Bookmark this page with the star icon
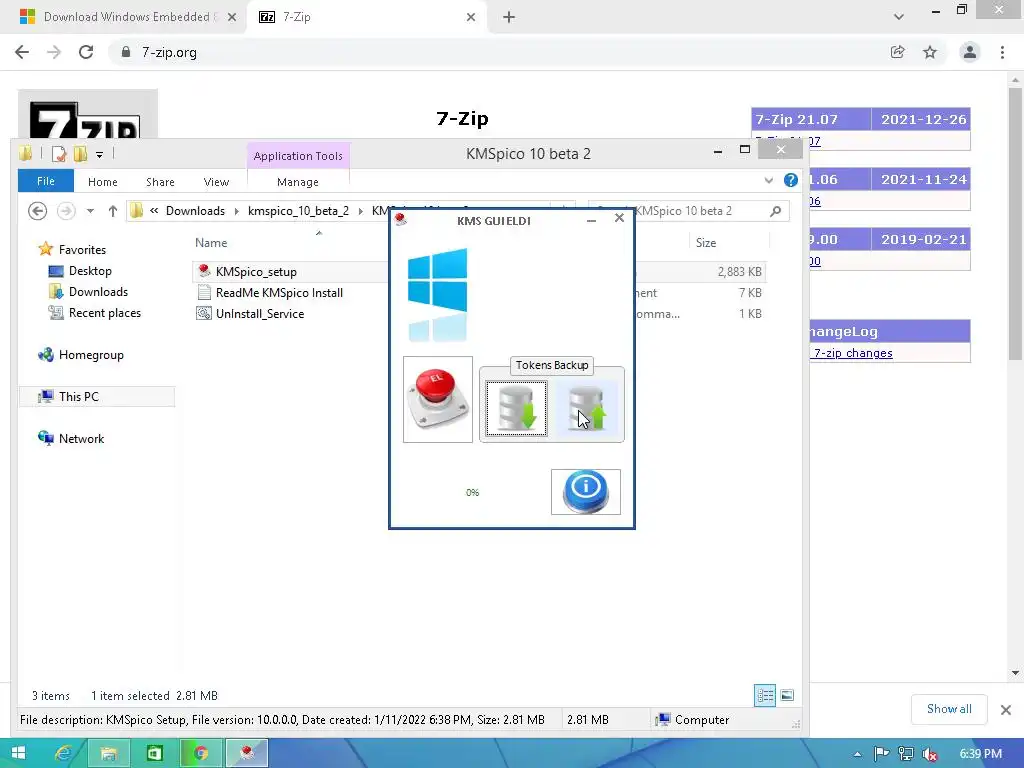This screenshot has height=768, width=1024. click(930, 52)
